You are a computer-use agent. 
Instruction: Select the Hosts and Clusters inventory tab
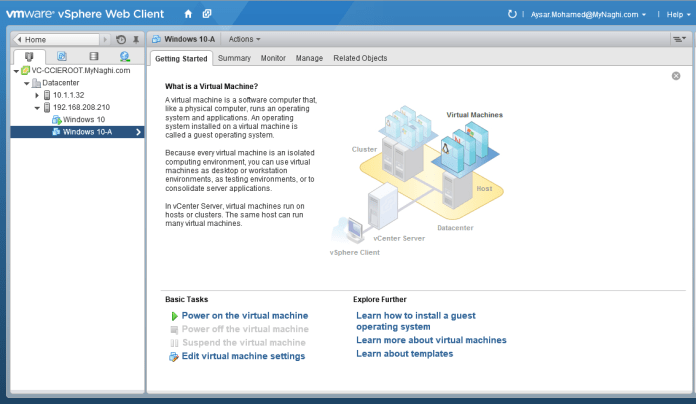[x=29, y=57]
